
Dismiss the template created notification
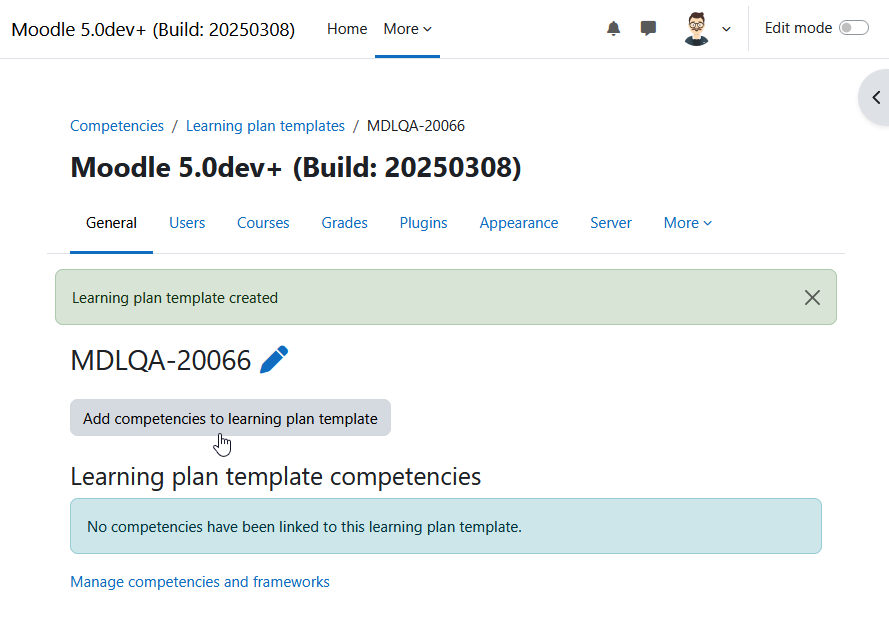[812, 297]
